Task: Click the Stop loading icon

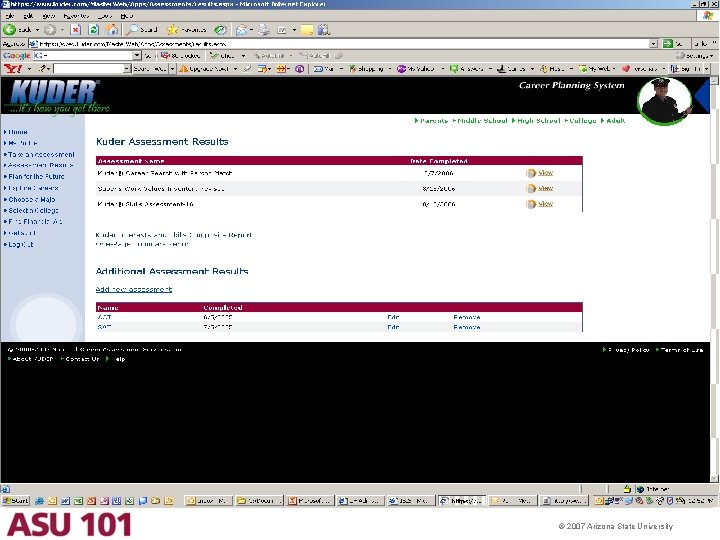Action: click(x=76, y=30)
